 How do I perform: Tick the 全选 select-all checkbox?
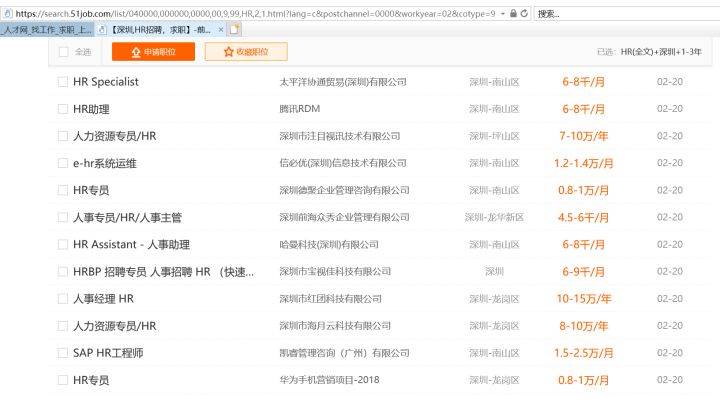pyautogui.click(x=64, y=52)
